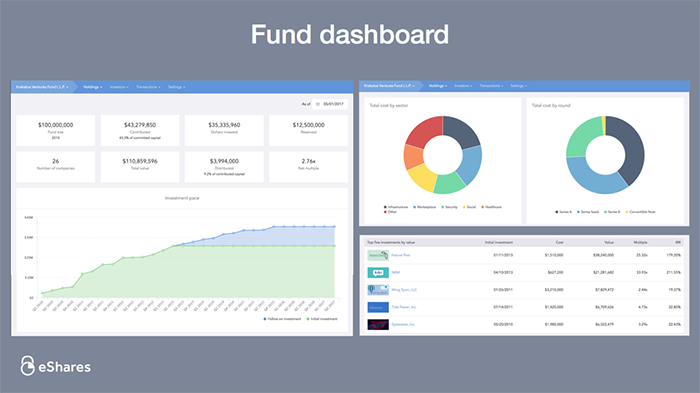700x393 pixels.
Task: Select the $110,859,596 Total value card
Action: coord(140,167)
